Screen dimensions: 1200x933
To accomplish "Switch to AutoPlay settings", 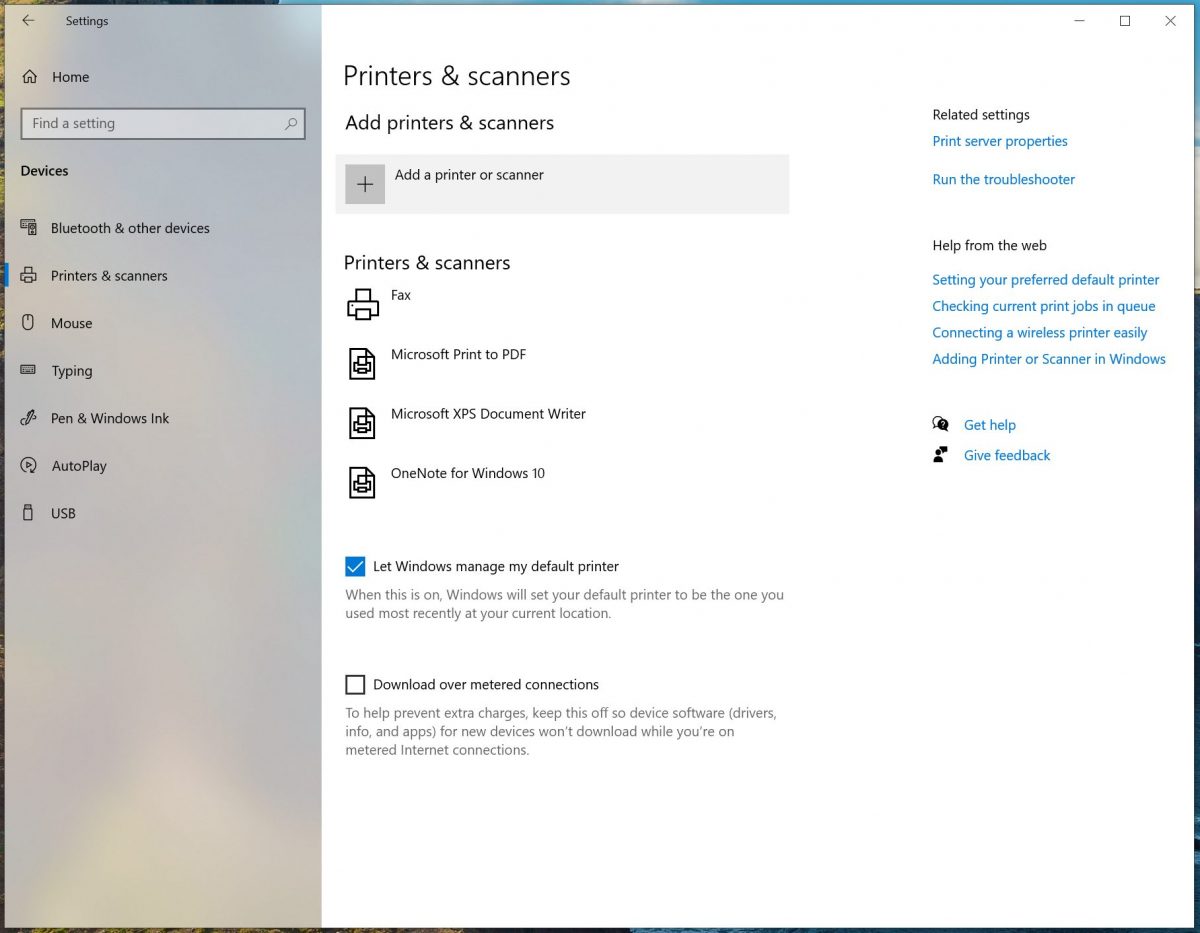I will click(79, 466).
